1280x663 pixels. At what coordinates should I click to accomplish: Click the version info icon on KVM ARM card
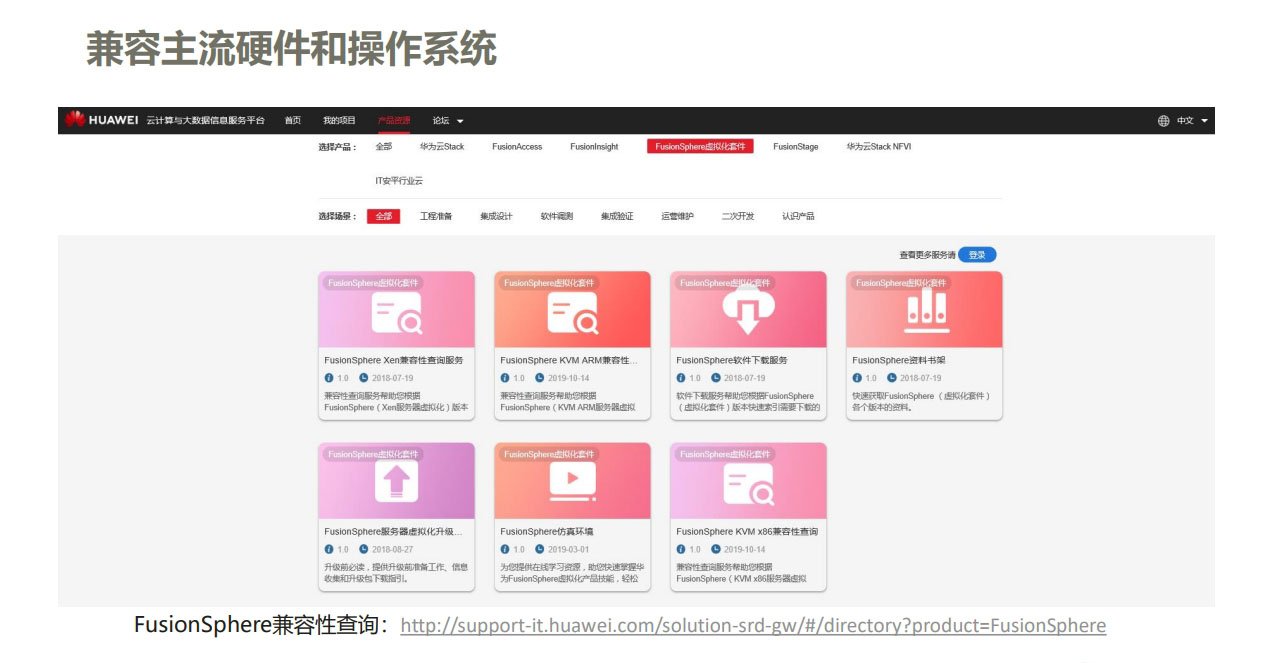click(x=504, y=378)
